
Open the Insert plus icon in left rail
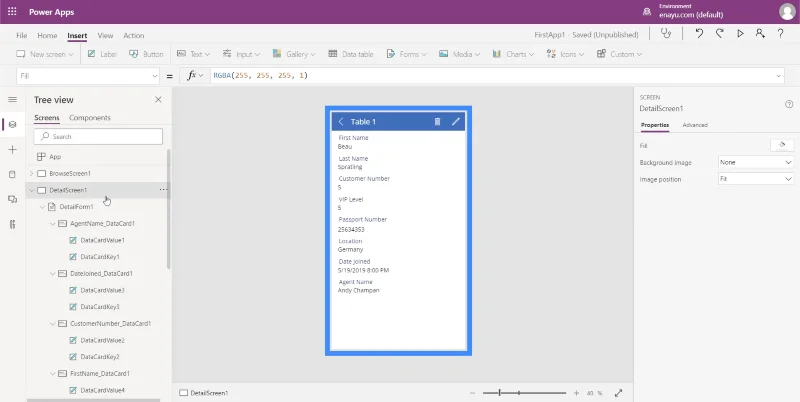click(x=12, y=149)
